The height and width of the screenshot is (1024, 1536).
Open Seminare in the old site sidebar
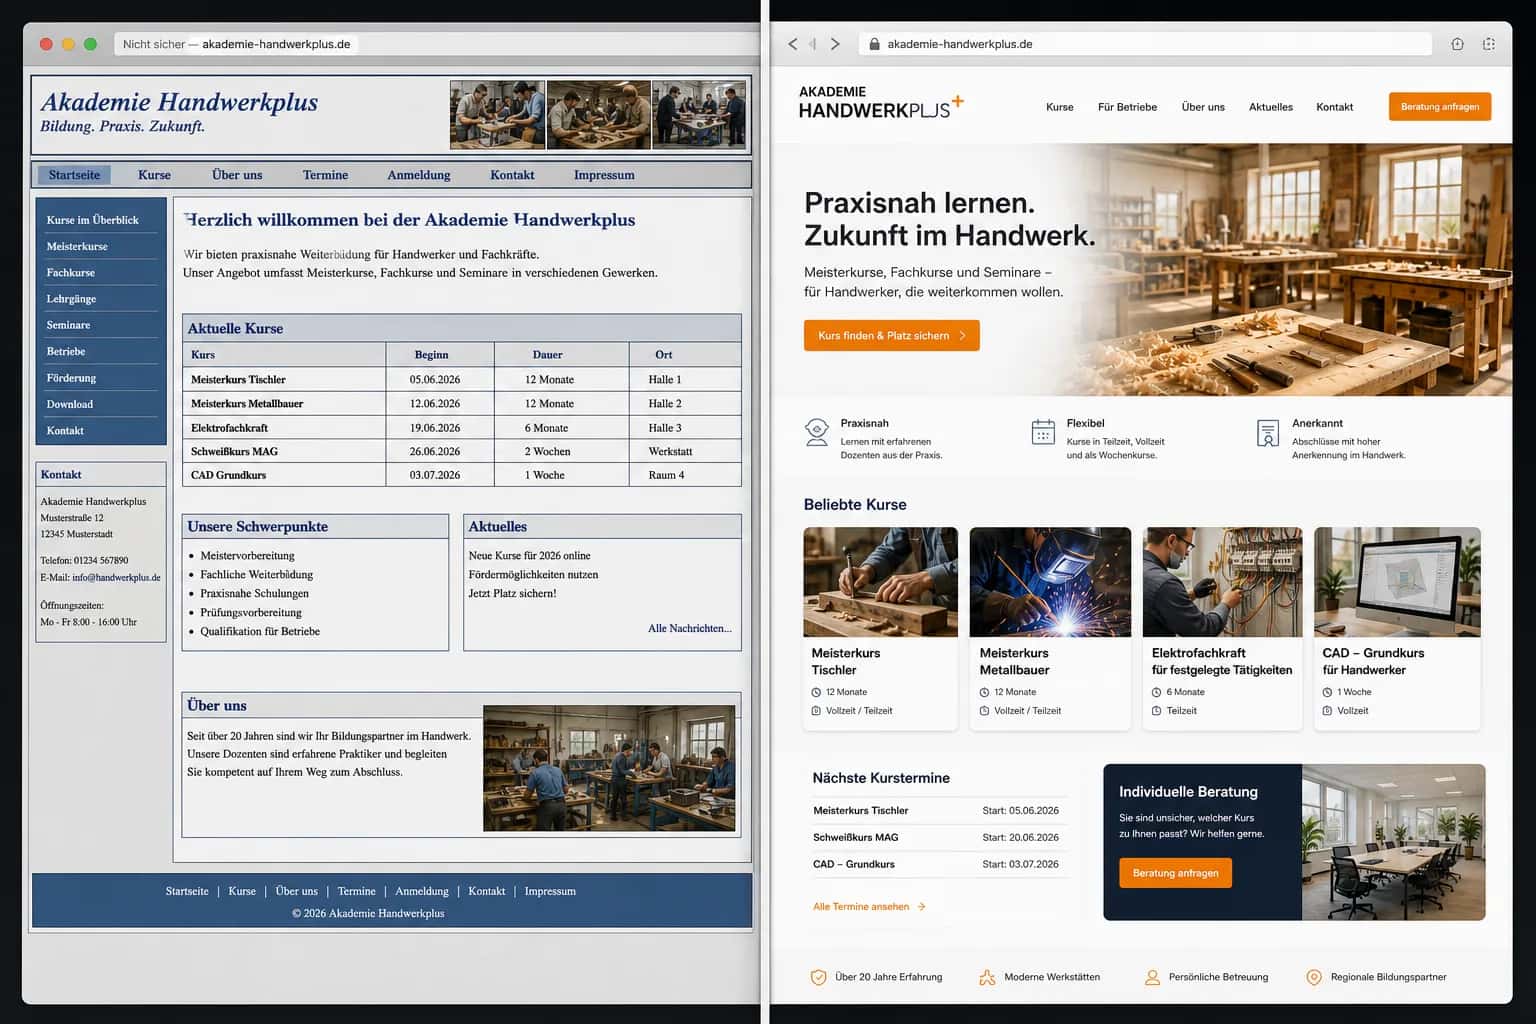click(68, 325)
